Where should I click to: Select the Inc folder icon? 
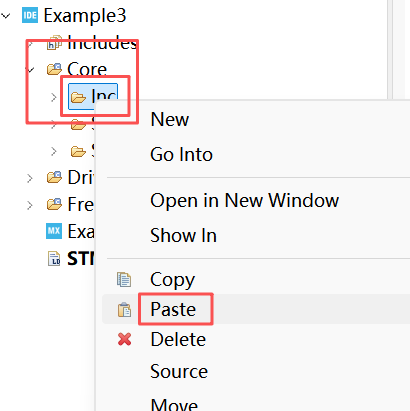point(79,97)
